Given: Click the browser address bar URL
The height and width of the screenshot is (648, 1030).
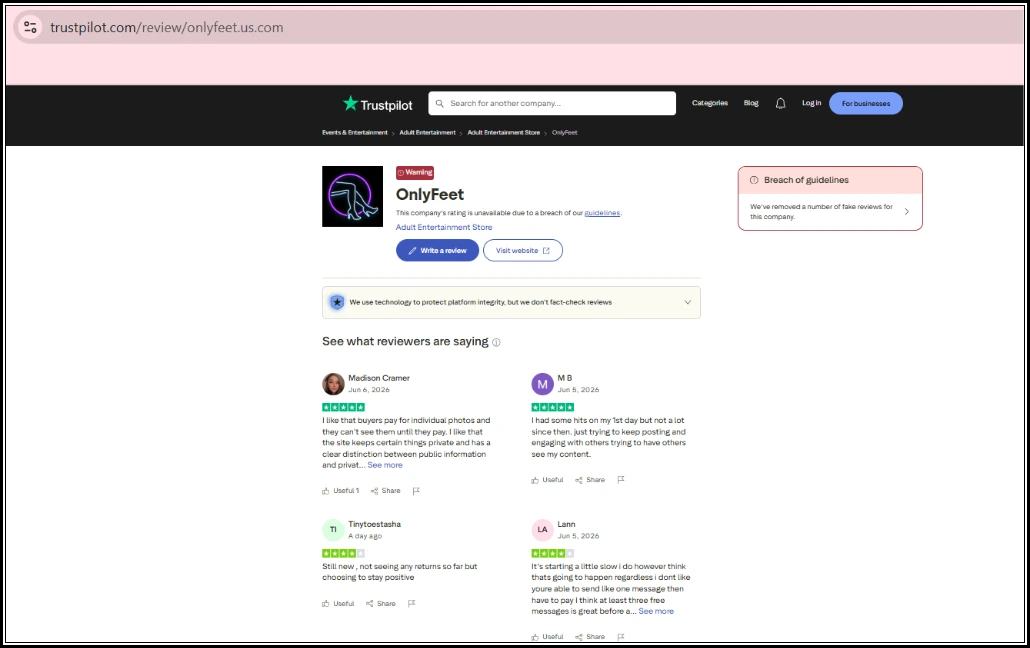Looking at the screenshot, I should pyautogui.click(x=167, y=28).
